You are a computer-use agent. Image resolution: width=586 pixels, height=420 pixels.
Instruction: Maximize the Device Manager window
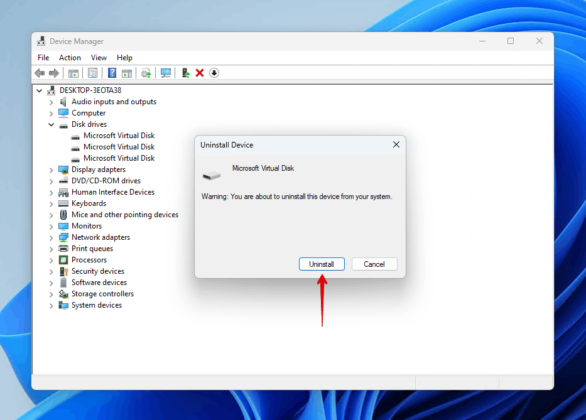tap(511, 41)
